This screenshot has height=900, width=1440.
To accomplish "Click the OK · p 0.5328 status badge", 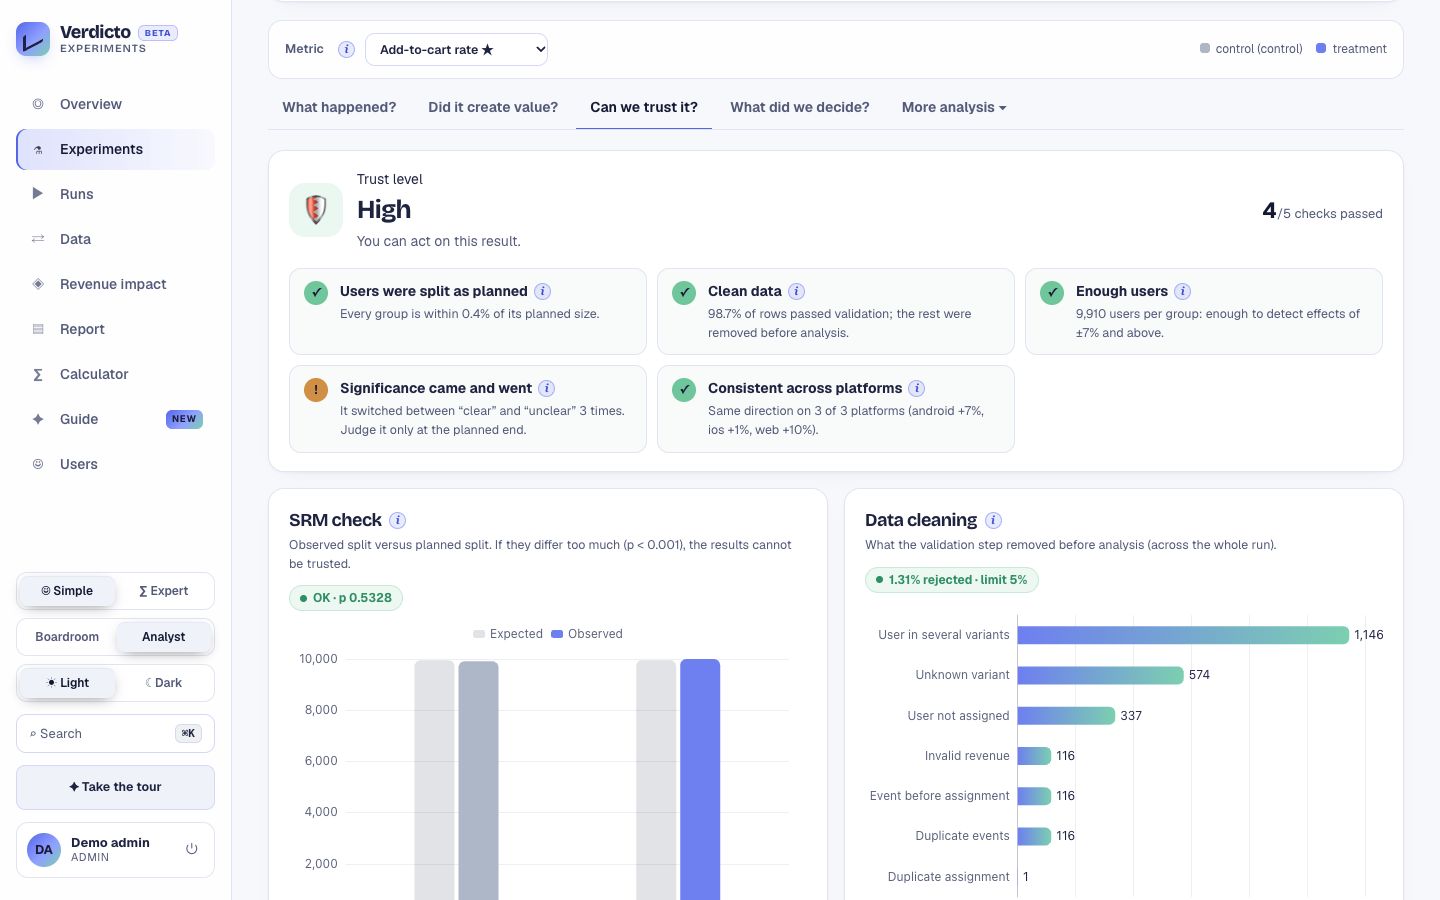I will click(346, 598).
